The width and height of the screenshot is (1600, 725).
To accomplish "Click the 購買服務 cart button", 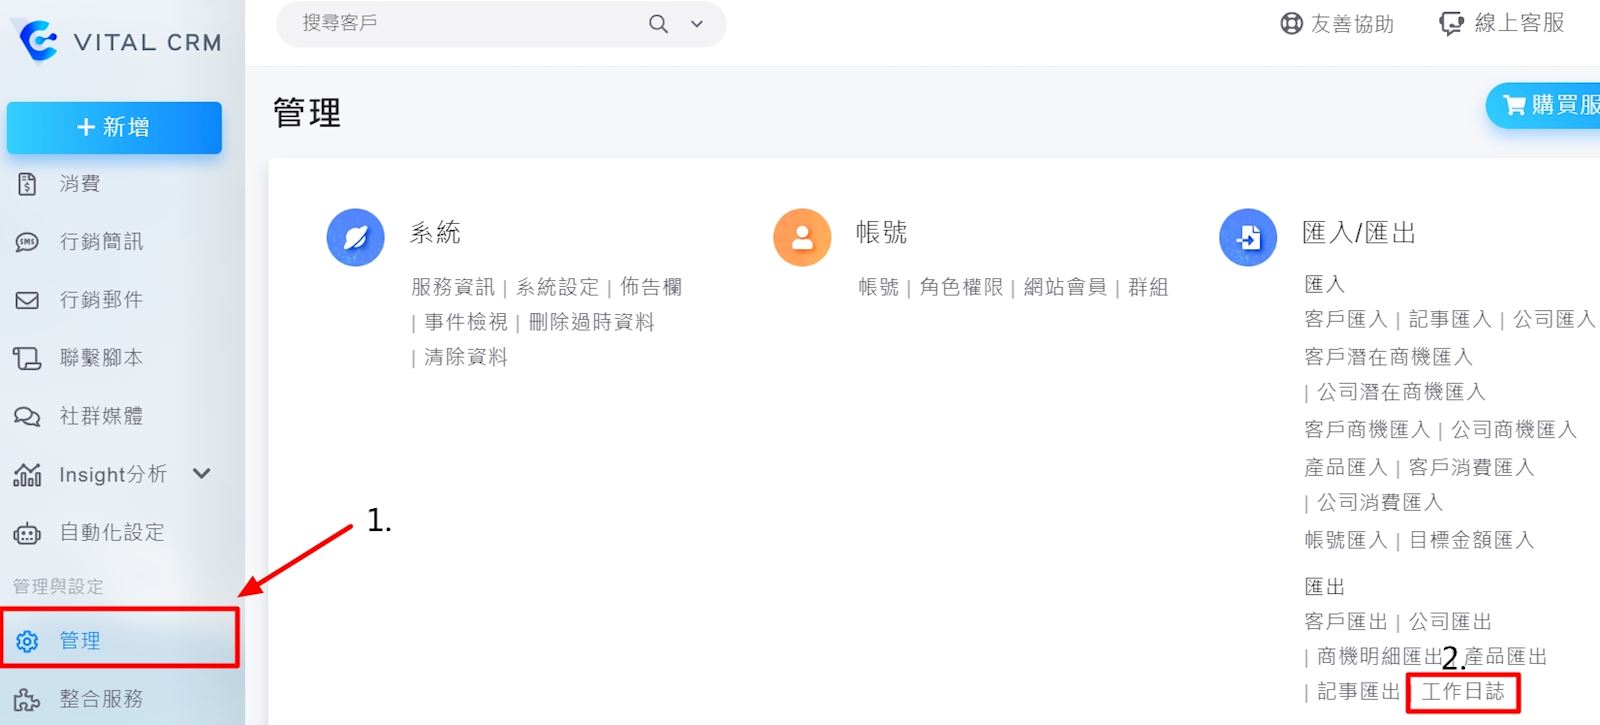I will (1546, 105).
